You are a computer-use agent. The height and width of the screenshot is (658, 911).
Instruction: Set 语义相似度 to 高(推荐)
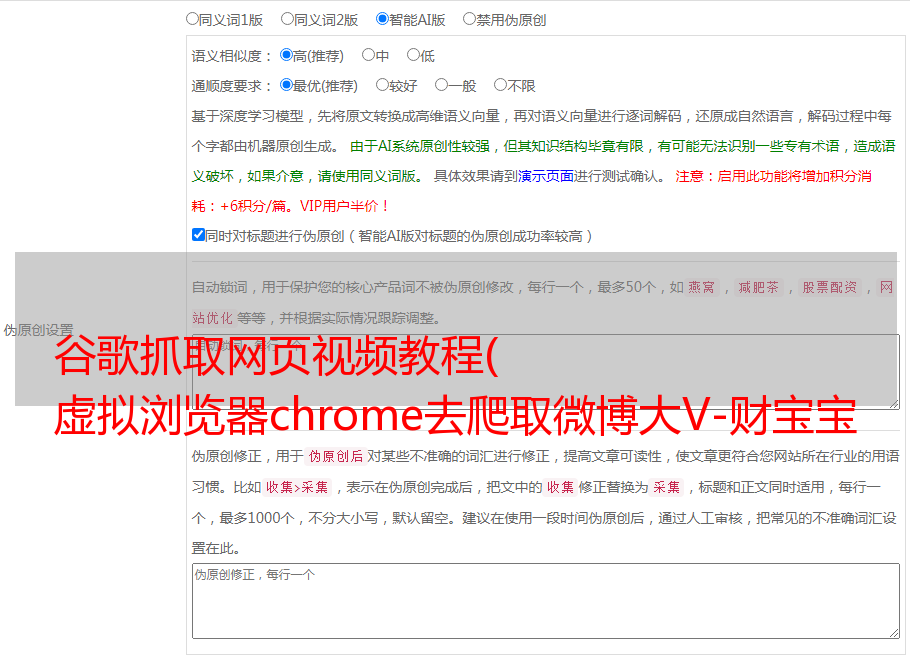pos(286,55)
